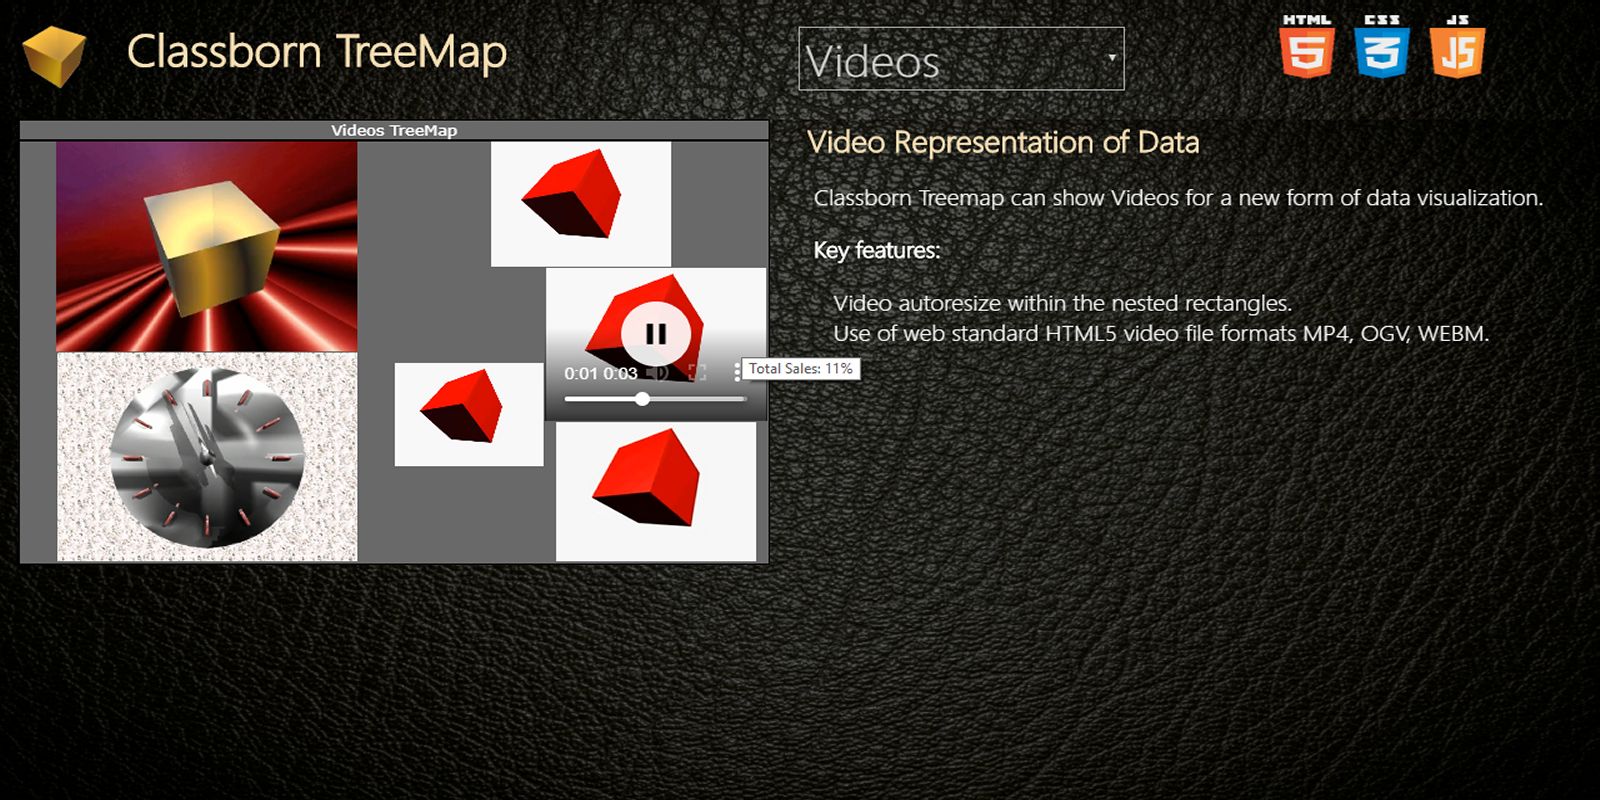Click the '0:01 0:03' video time display
Image resolution: width=1600 pixels, height=800 pixels.
601,374
